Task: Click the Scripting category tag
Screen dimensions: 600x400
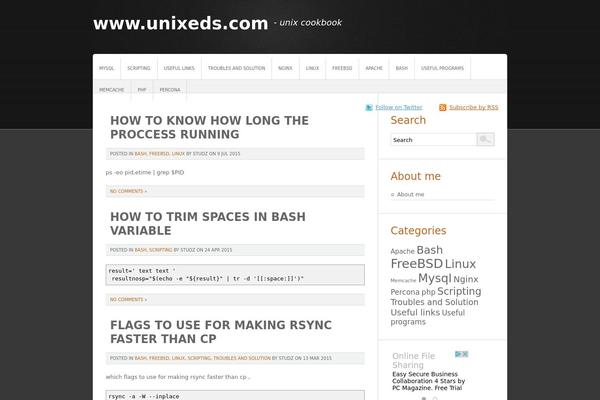Action: click(x=459, y=292)
